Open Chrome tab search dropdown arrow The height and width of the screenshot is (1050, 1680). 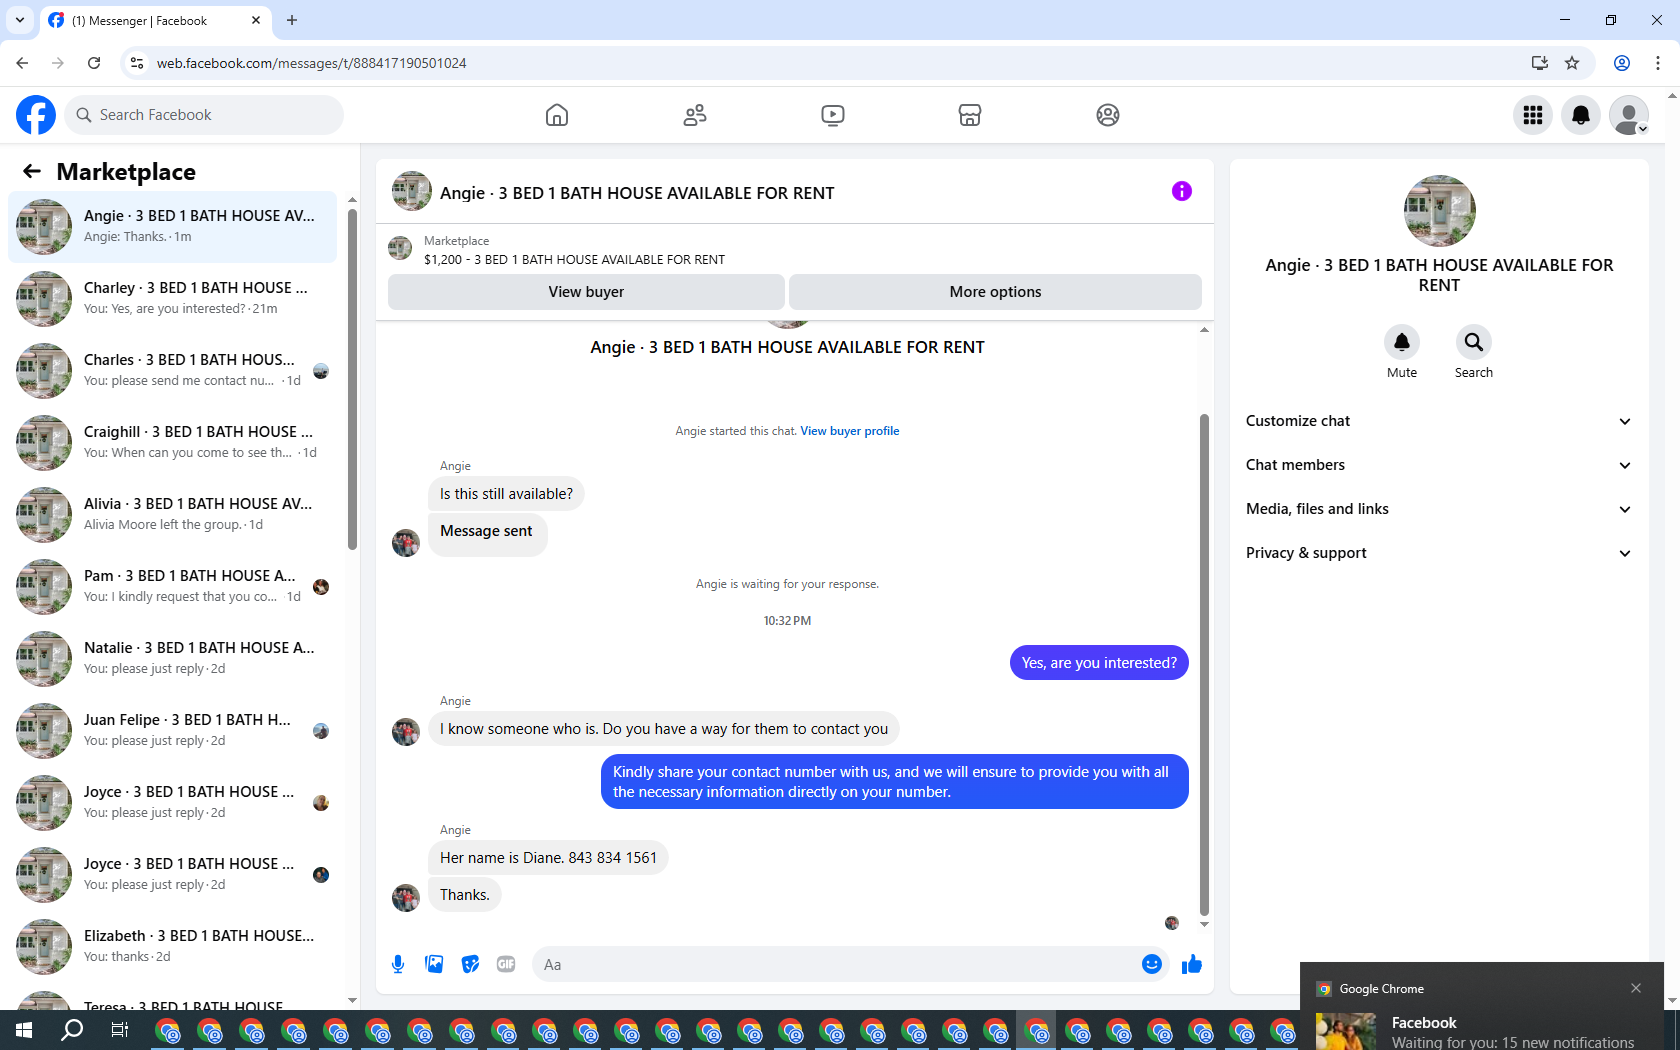(20, 20)
